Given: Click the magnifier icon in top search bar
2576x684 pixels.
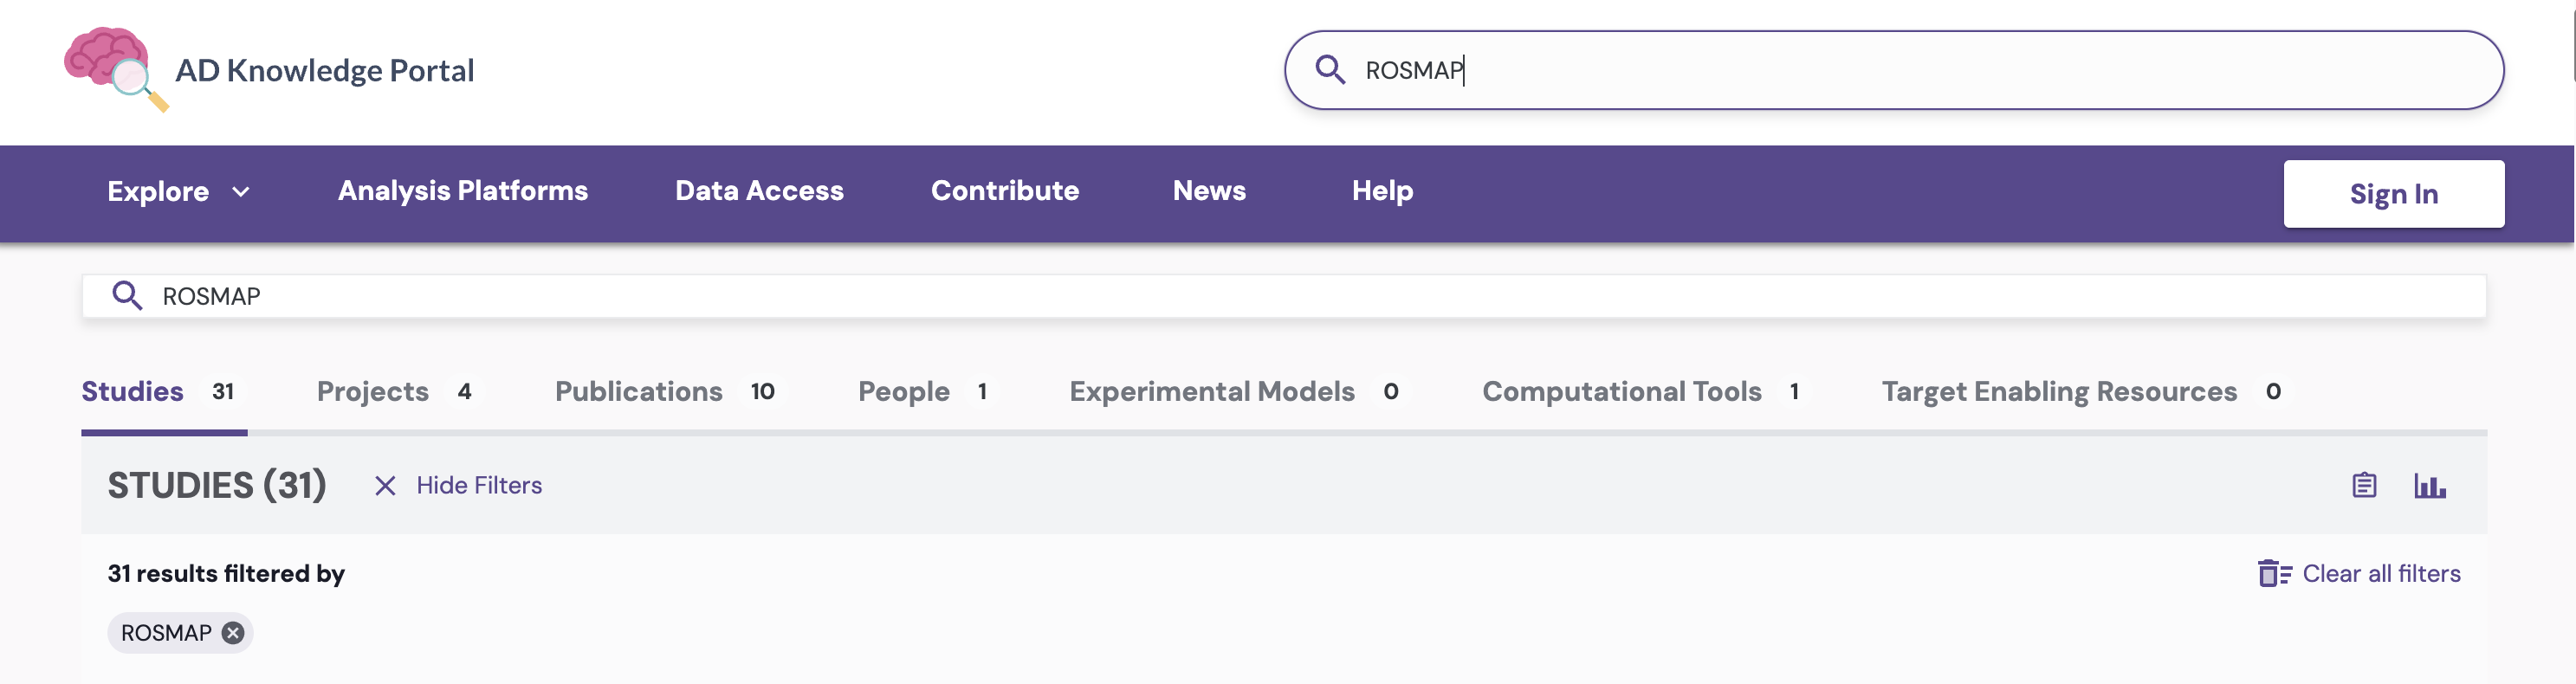Looking at the screenshot, I should pos(1329,69).
